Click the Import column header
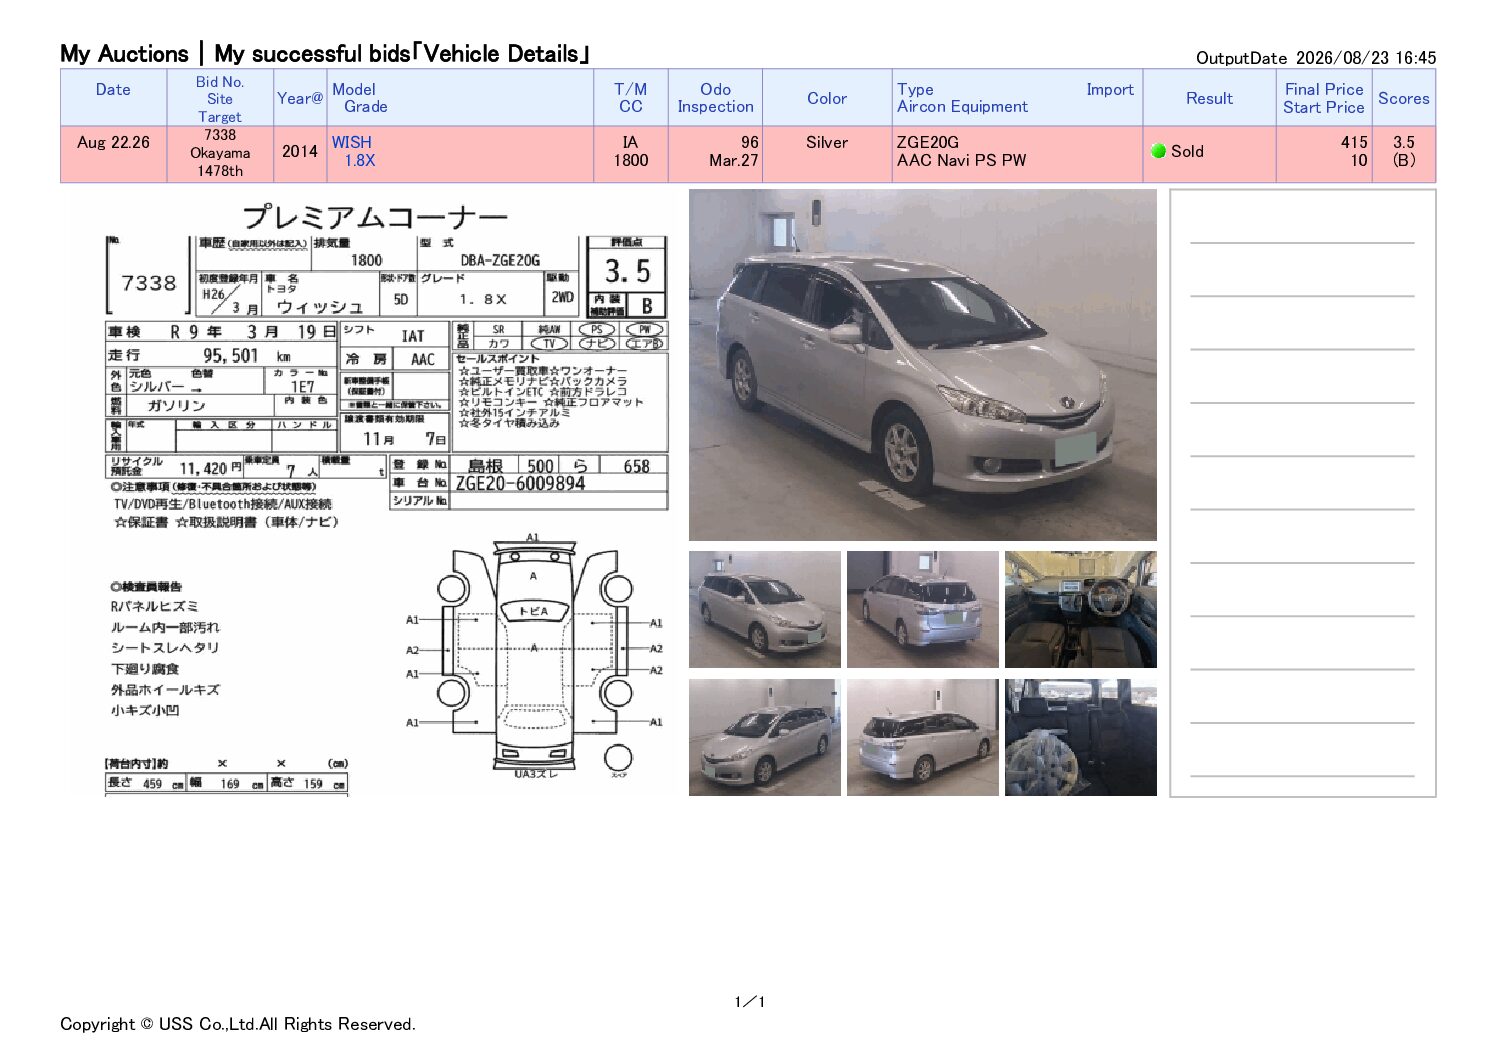Image resolution: width=1495 pixels, height=1058 pixels. tap(1110, 89)
